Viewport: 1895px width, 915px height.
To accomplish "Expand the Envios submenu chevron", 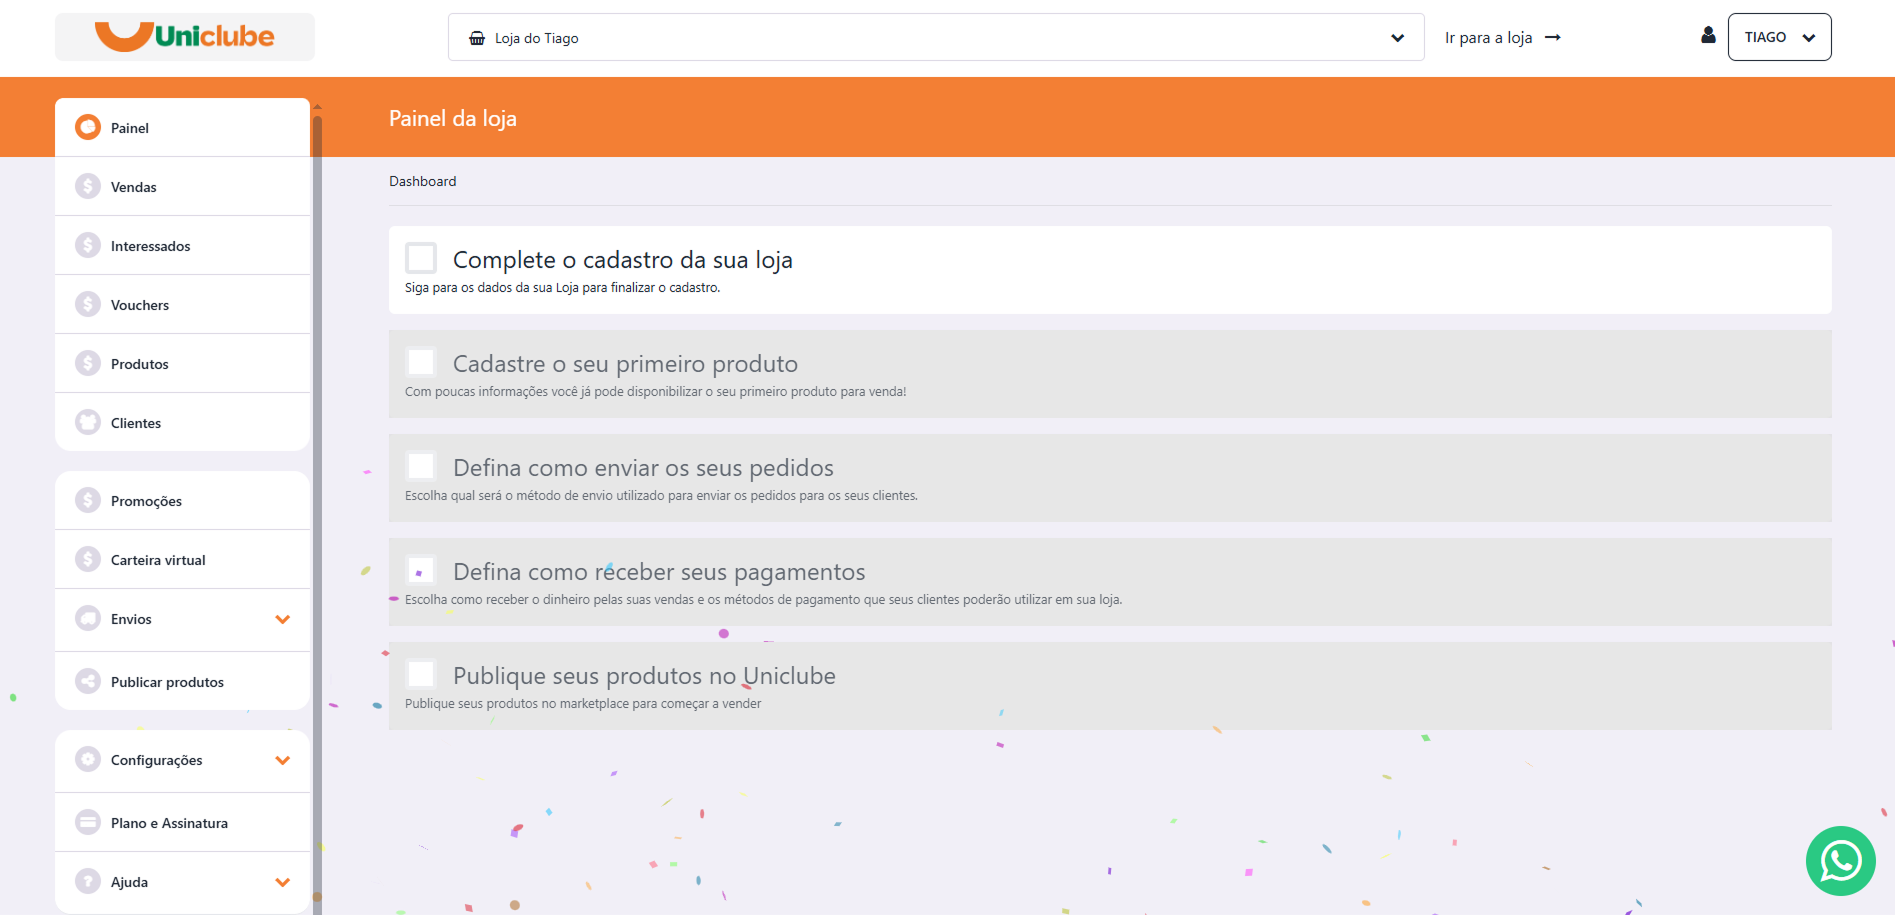I will (283, 619).
